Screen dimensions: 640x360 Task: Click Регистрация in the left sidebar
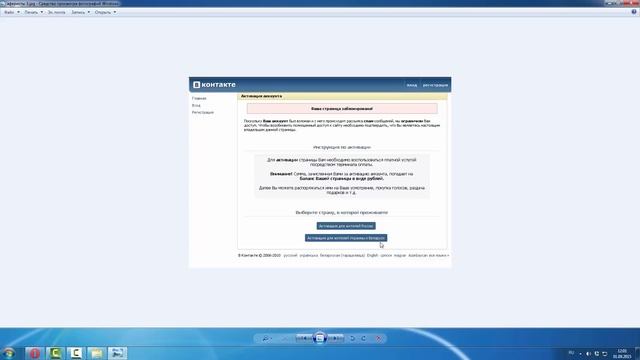[x=203, y=112]
